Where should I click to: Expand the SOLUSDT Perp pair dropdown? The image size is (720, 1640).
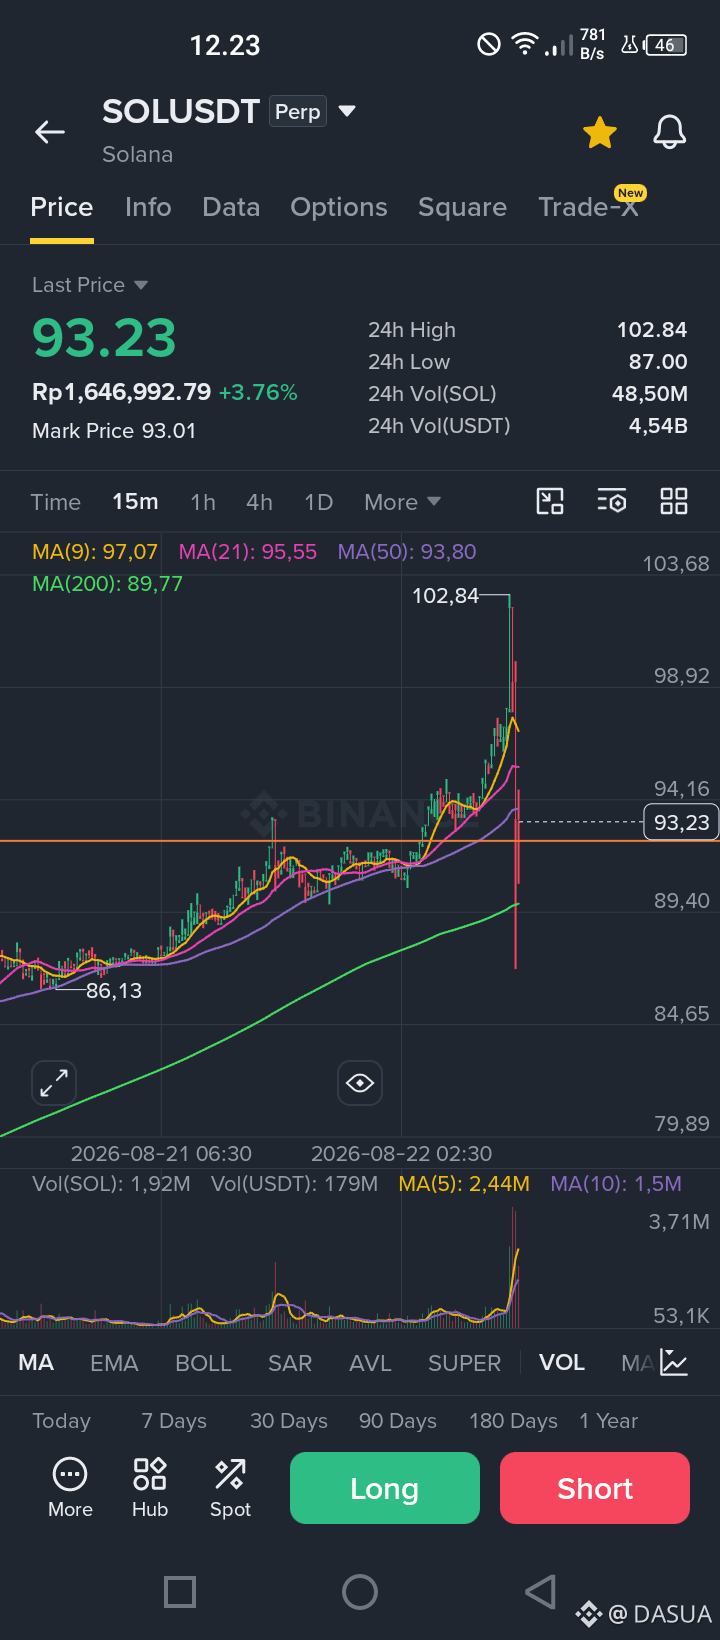(x=347, y=111)
